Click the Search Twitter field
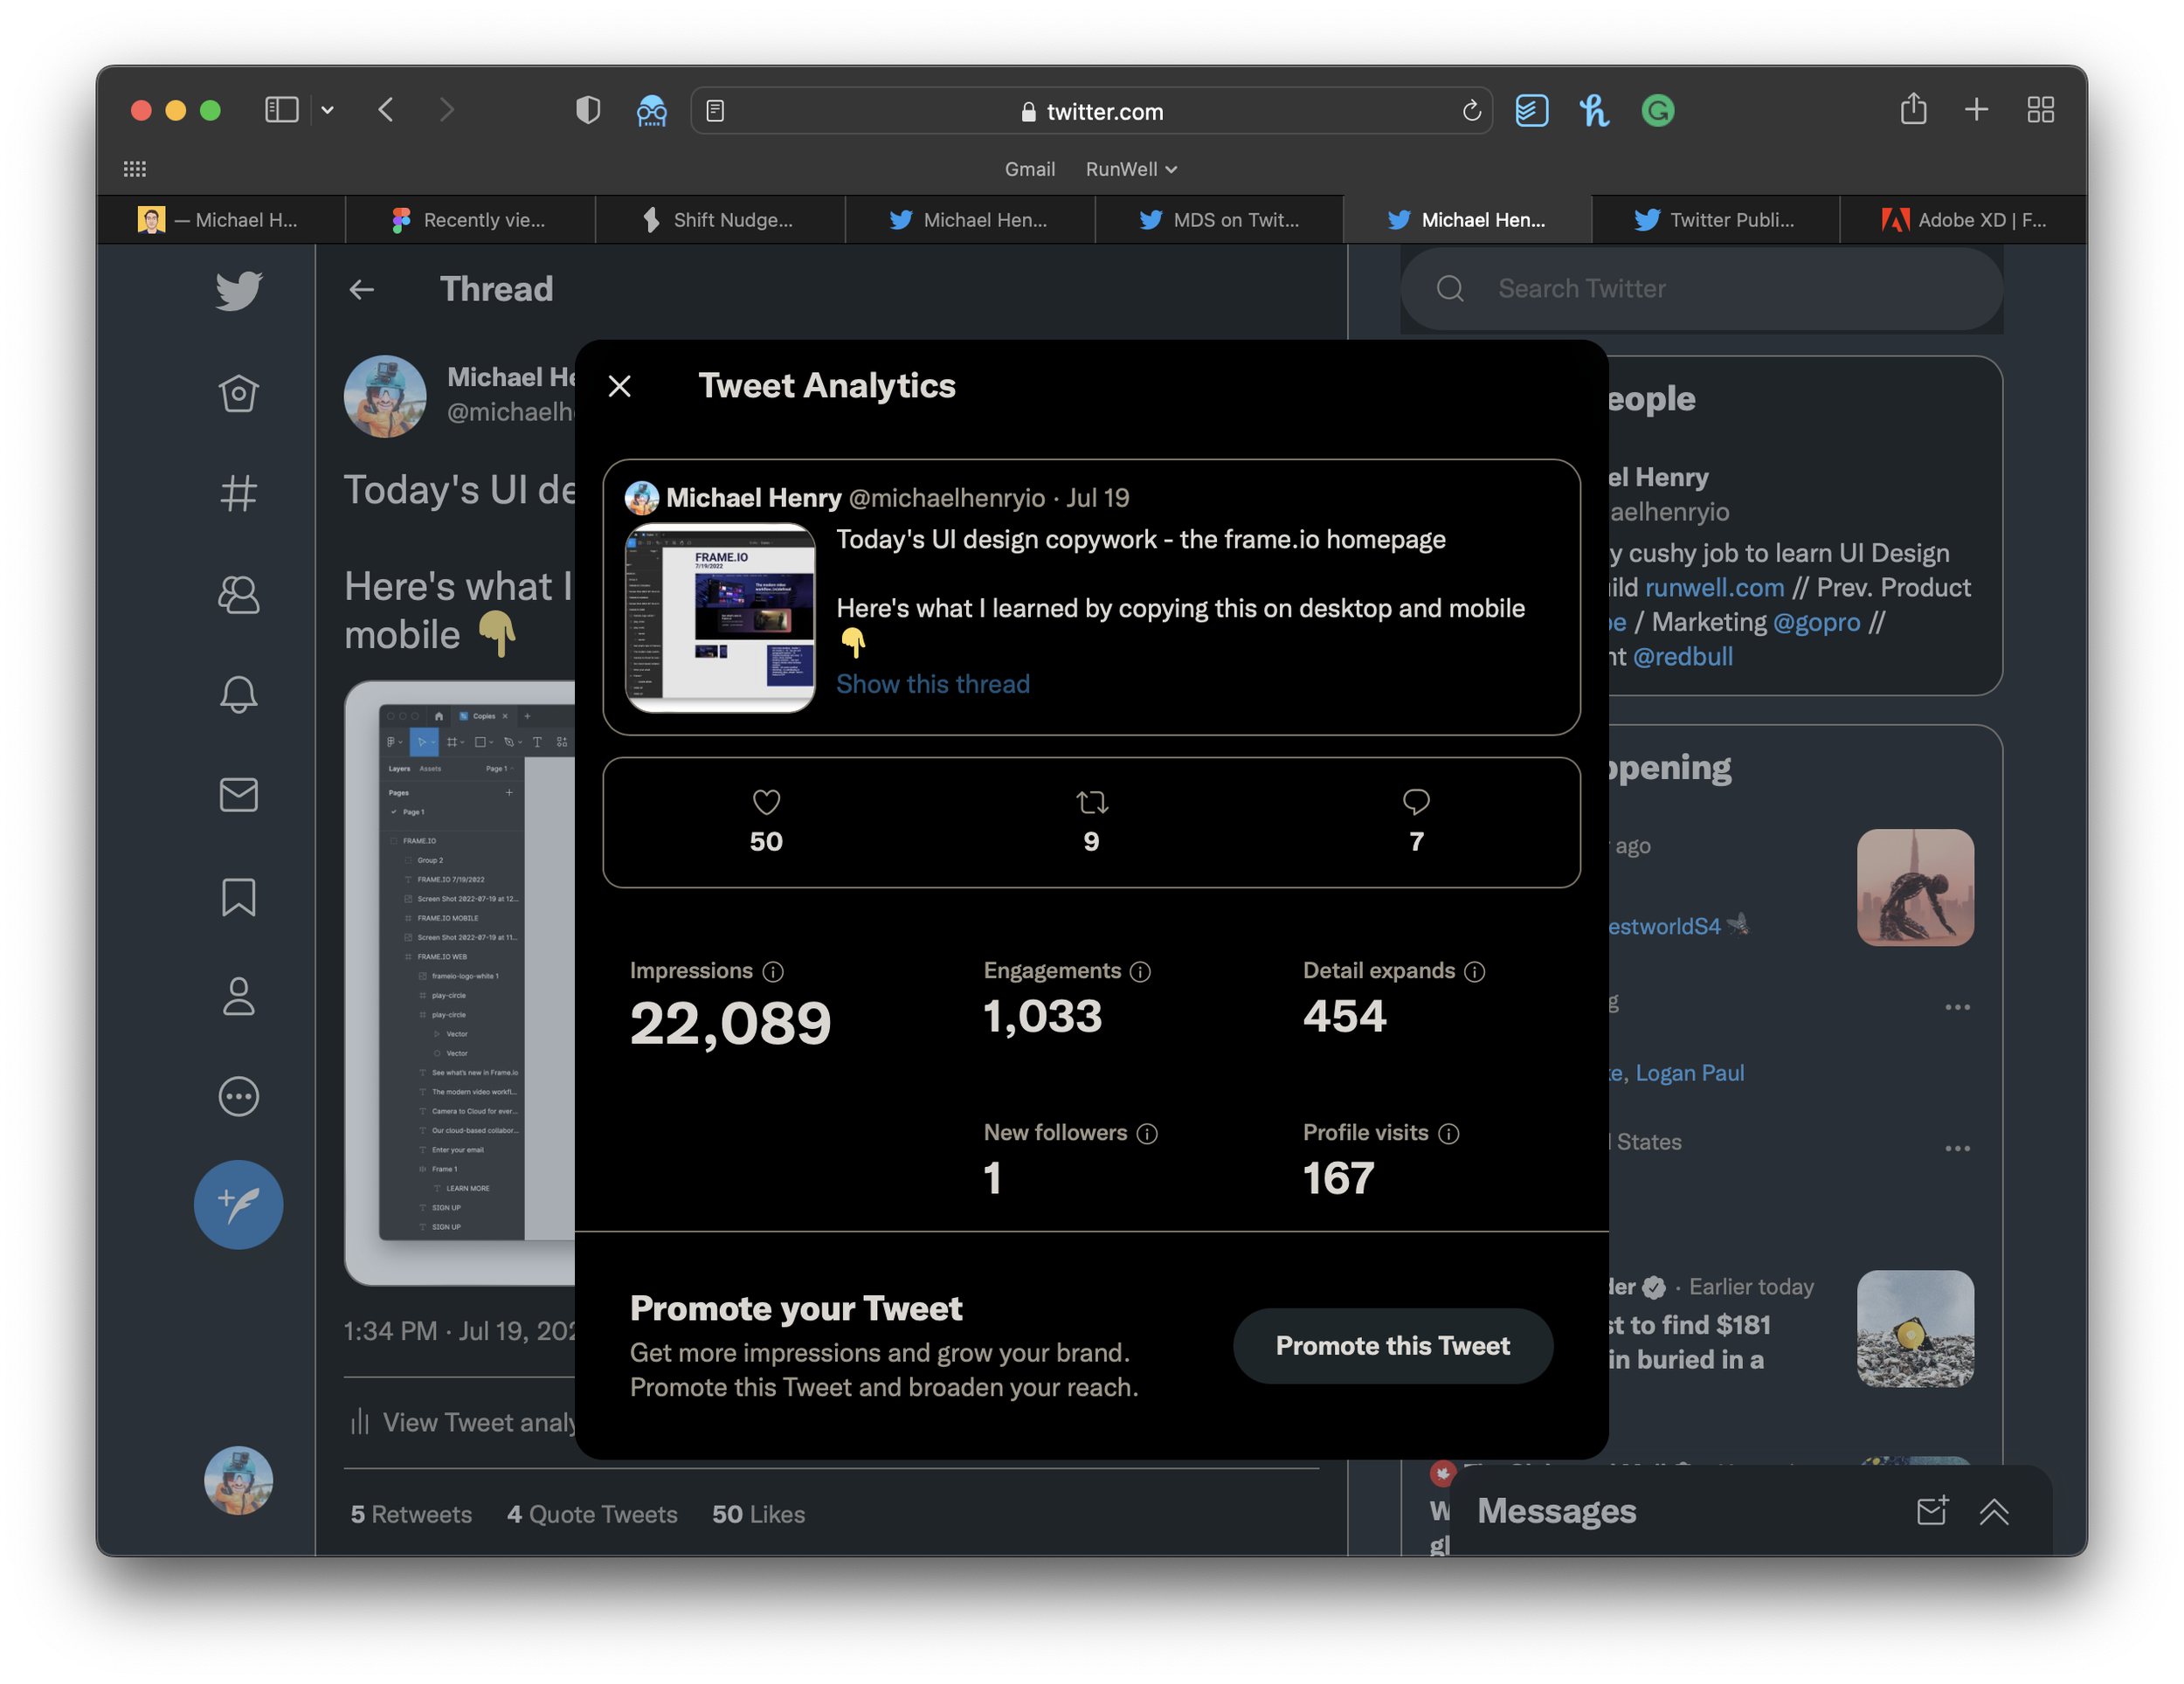2184x1684 pixels. [x=1700, y=289]
